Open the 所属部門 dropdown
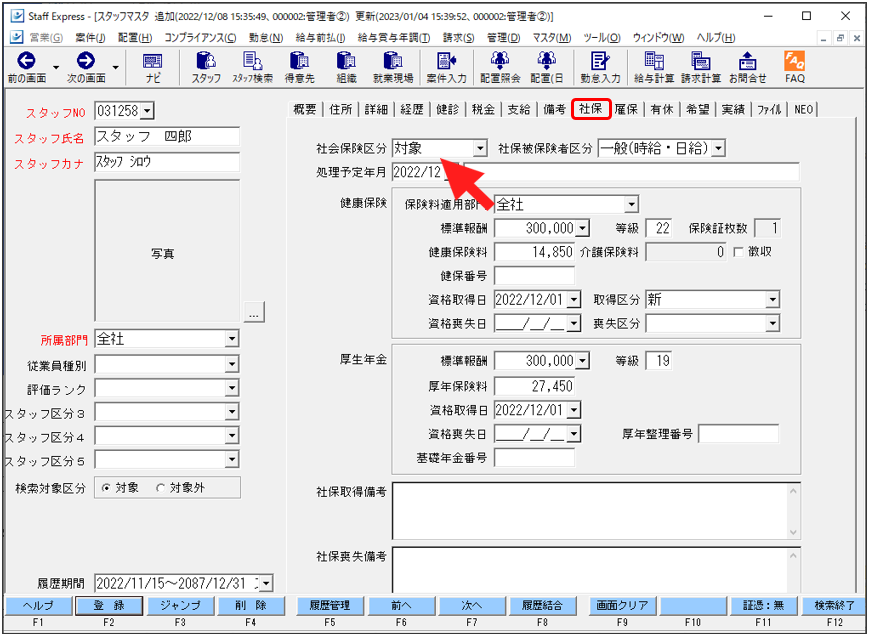The image size is (869, 636). pos(232,339)
